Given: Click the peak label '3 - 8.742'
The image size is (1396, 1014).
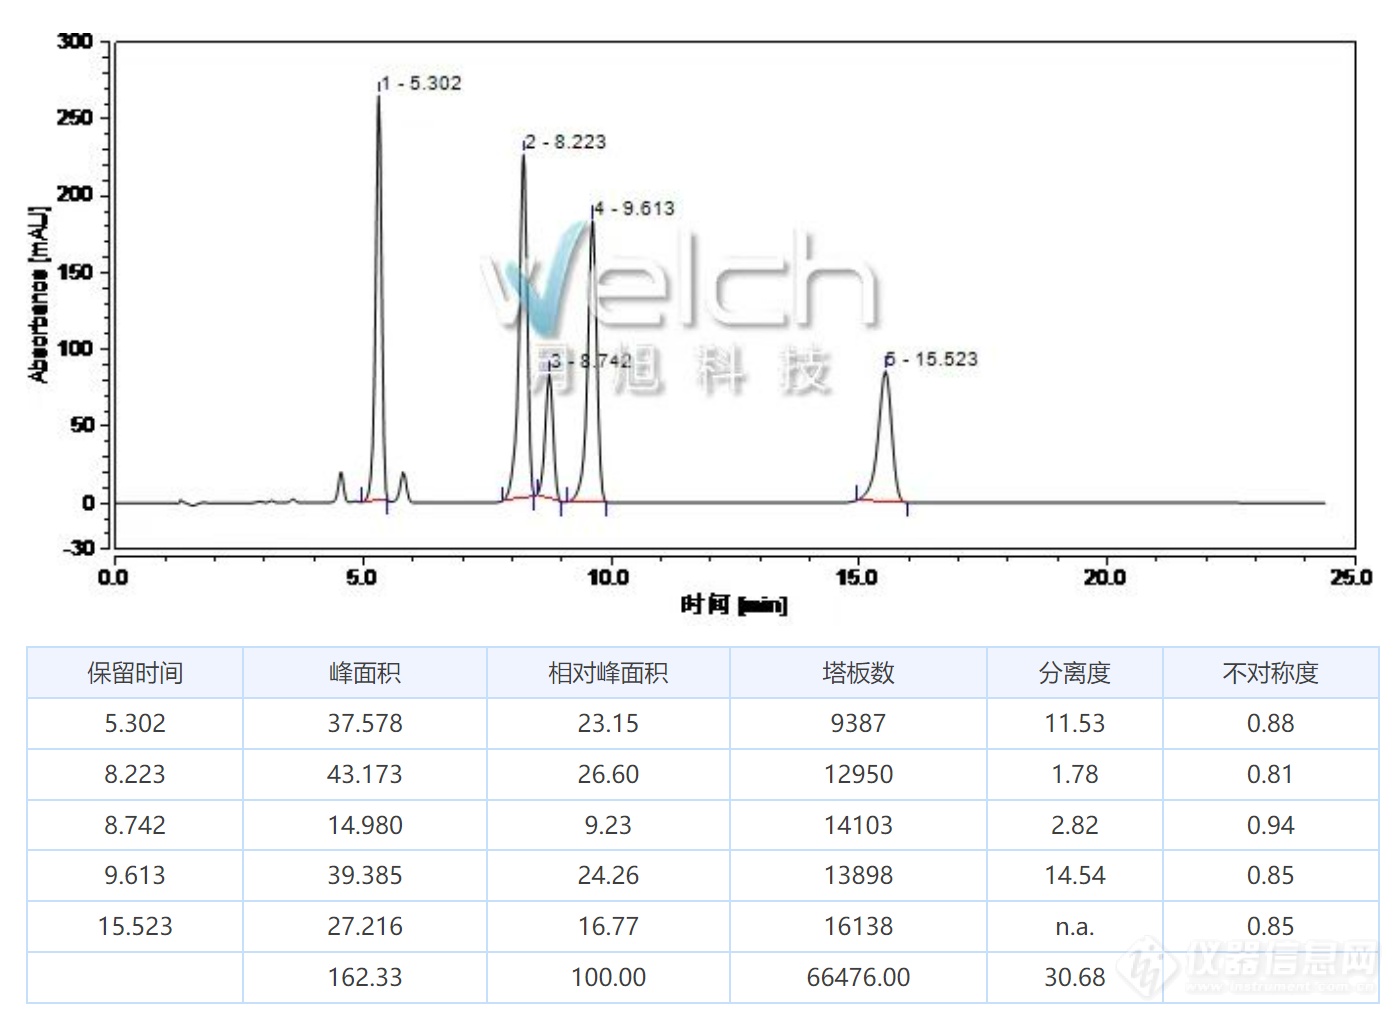Looking at the screenshot, I should click(x=590, y=361).
